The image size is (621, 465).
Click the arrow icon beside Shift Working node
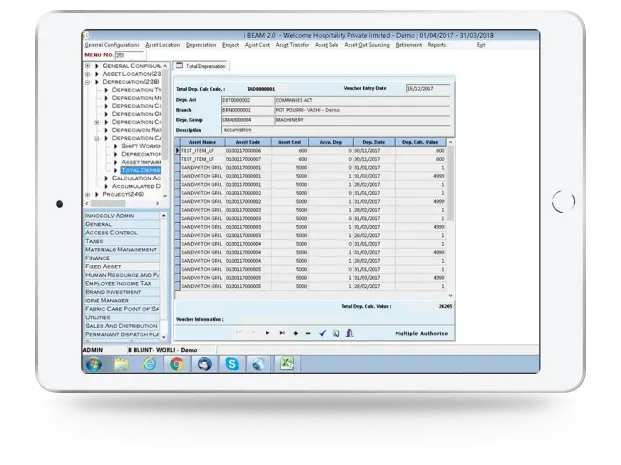(x=116, y=146)
